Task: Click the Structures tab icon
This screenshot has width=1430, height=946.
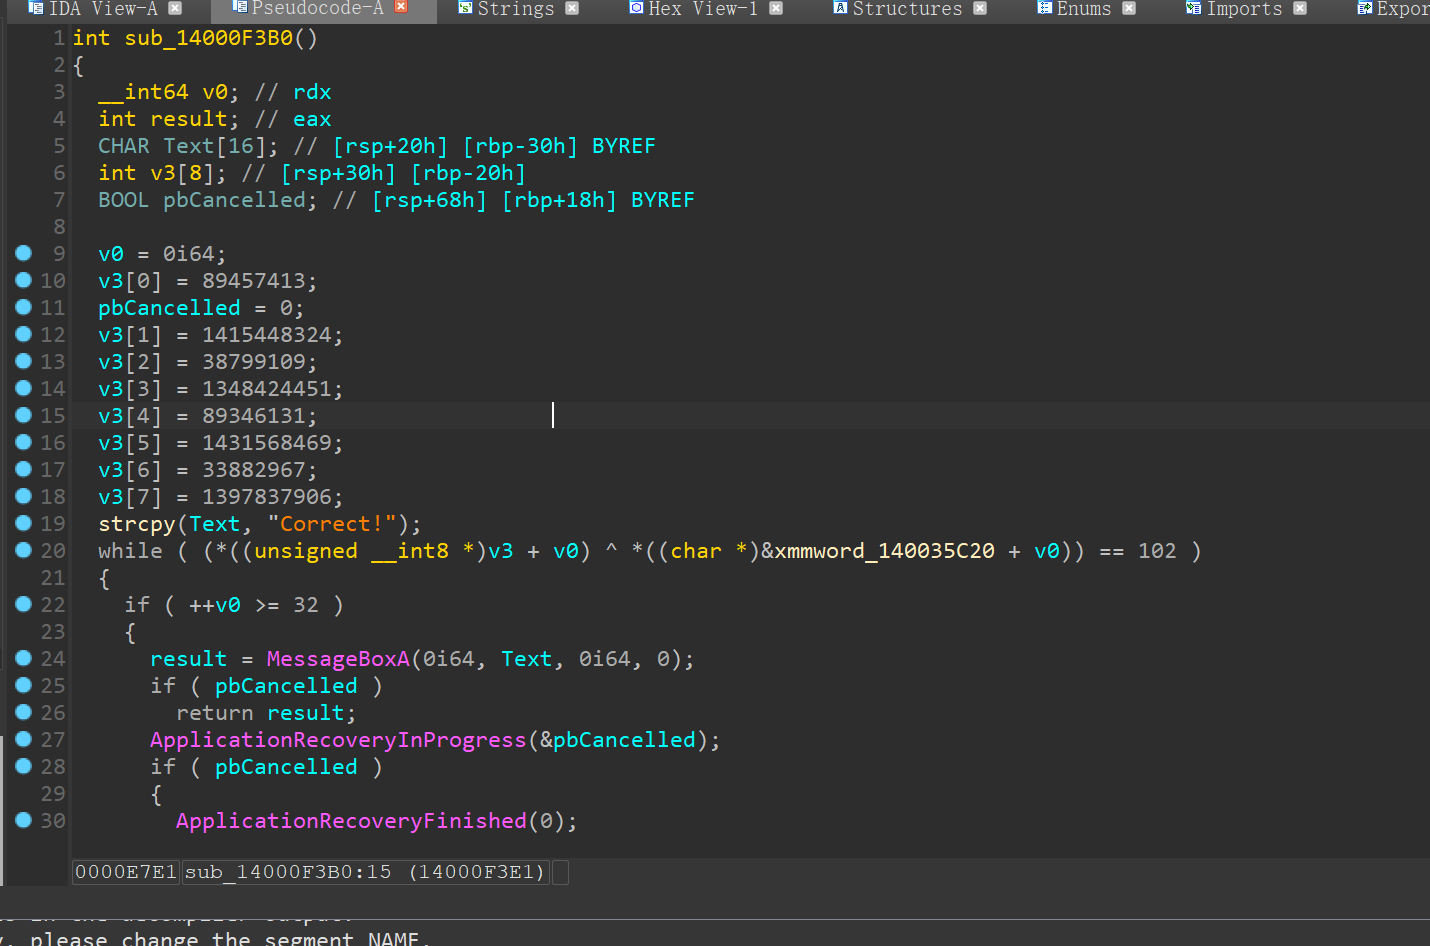Action: 840,8
